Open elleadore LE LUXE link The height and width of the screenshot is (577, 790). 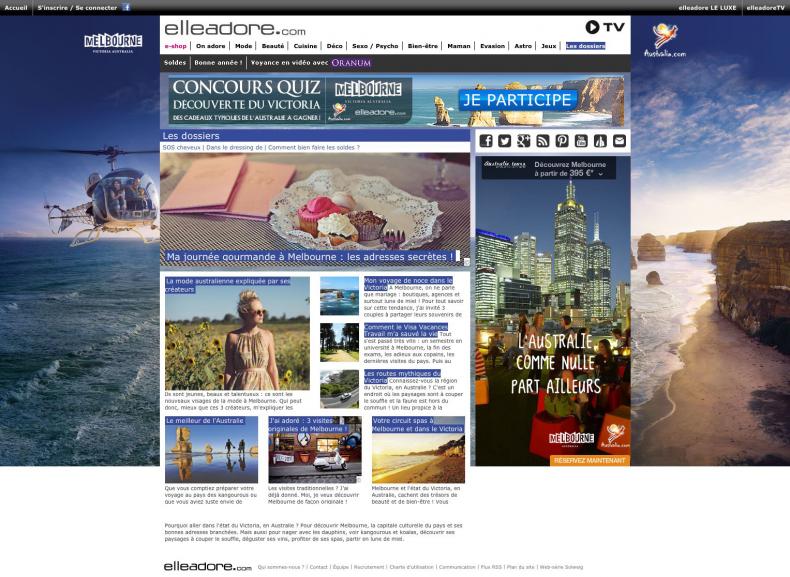tap(707, 8)
